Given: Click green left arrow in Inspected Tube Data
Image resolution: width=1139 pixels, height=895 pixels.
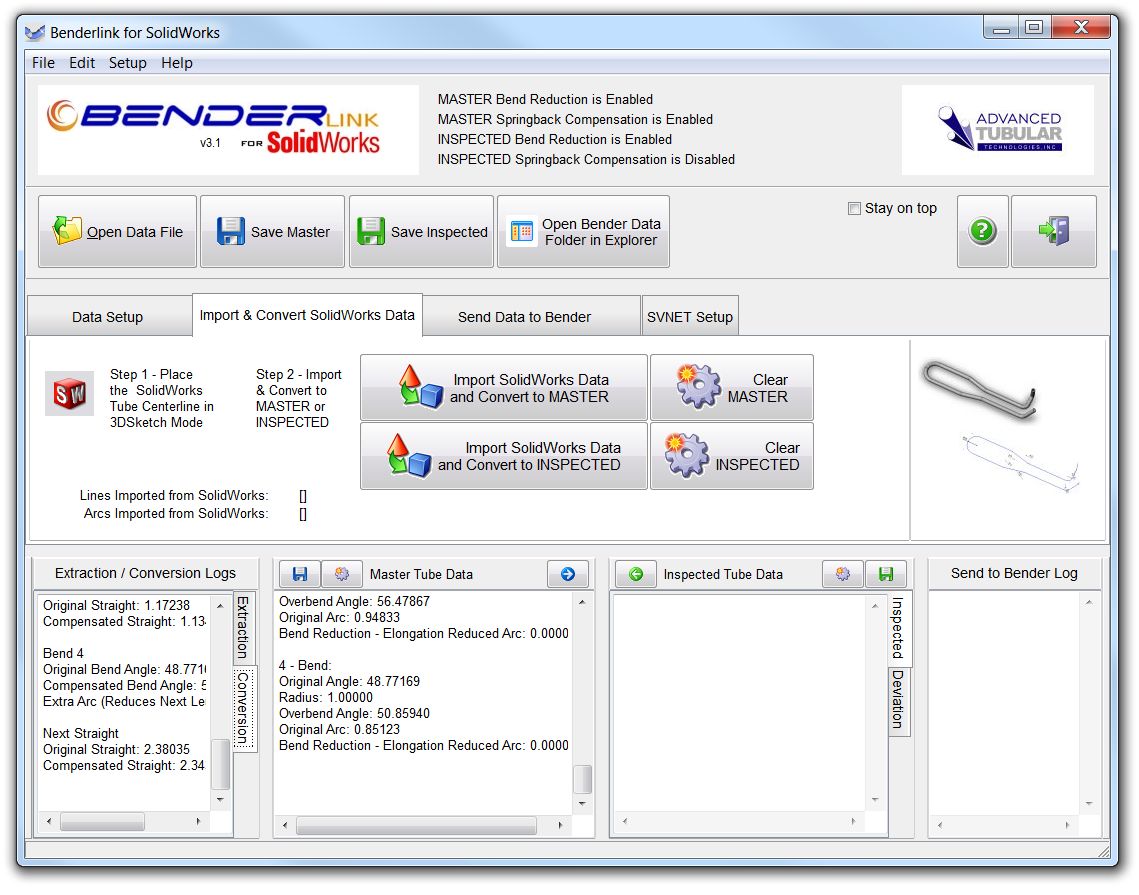Looking at the screenshot, I should [x=635, y=574].
